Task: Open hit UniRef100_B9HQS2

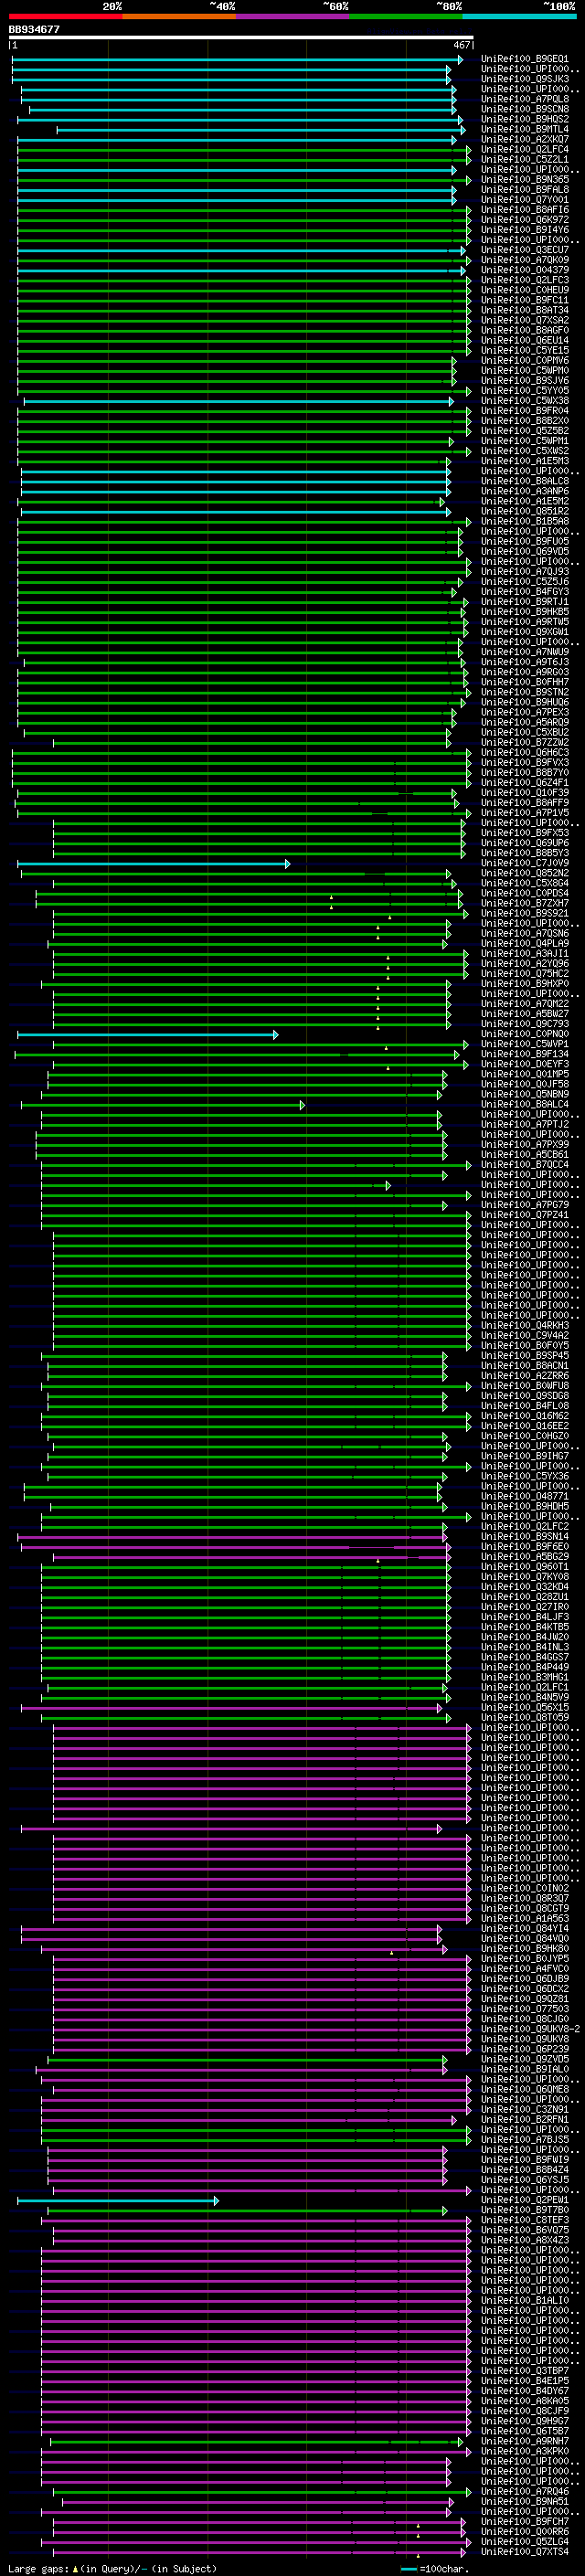Action: click(x=525, y=119)
